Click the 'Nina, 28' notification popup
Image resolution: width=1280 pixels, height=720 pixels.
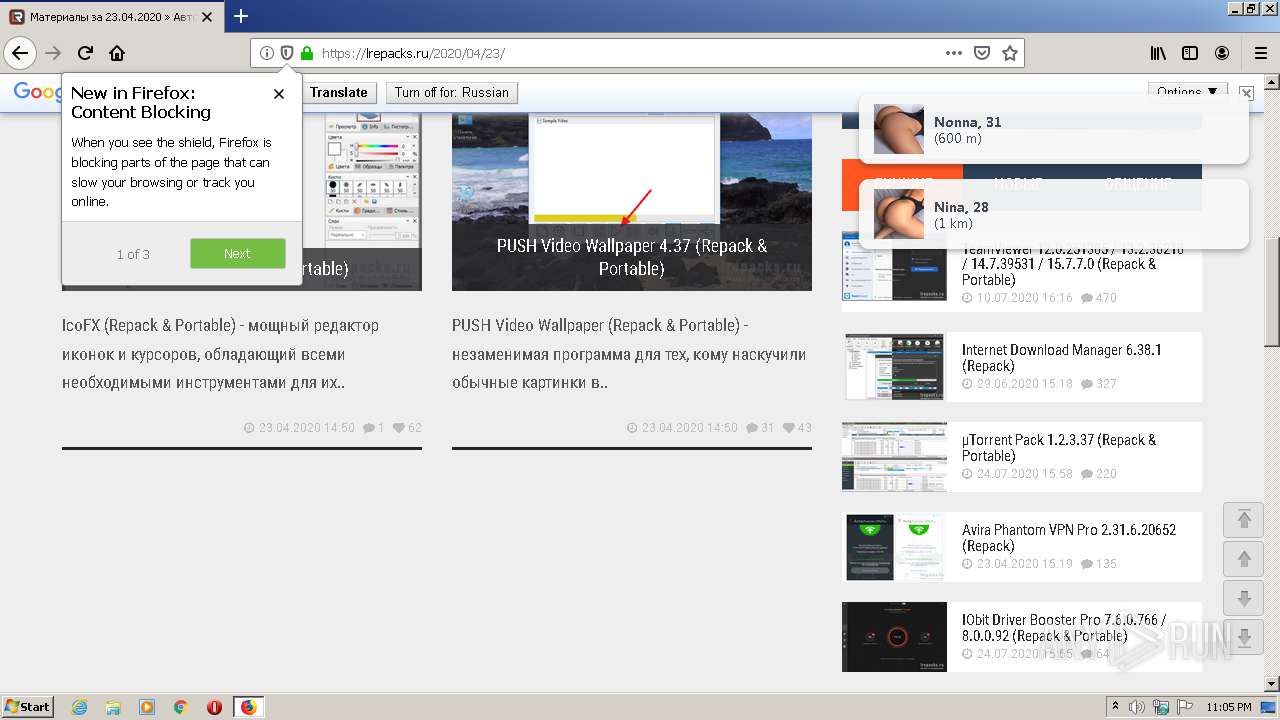(x=1053, y=214)
